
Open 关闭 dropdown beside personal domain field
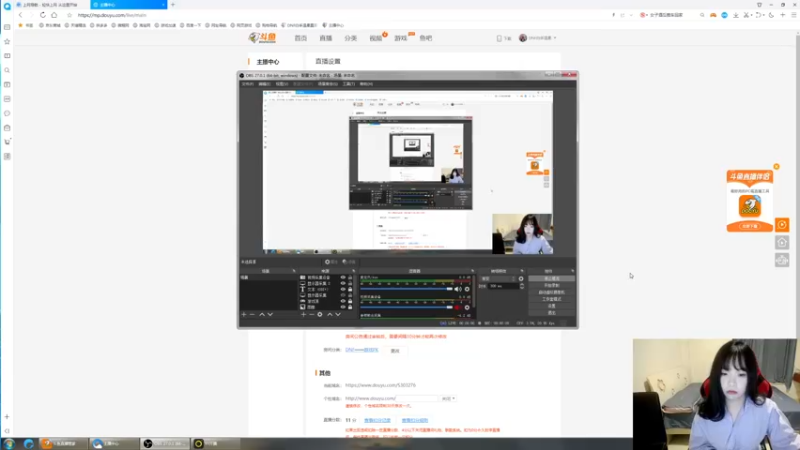pos(448,398)
